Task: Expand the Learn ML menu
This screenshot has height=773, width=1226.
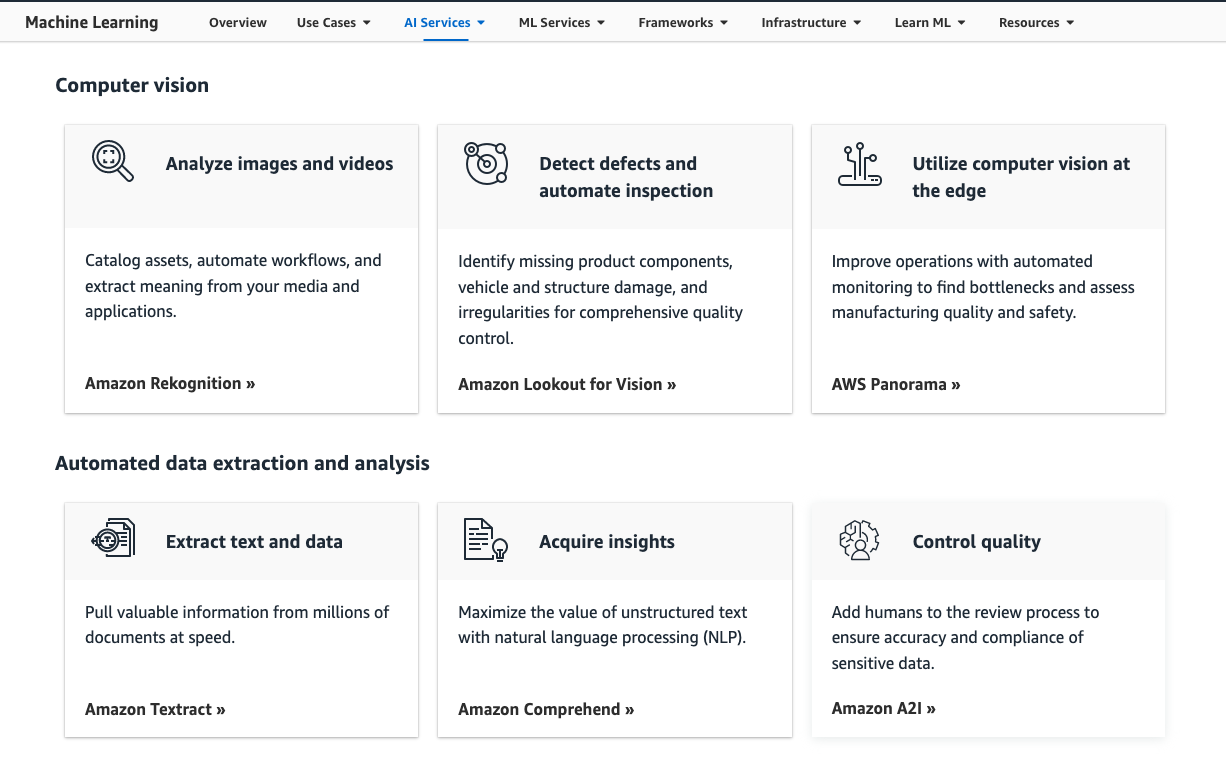Action: [930, 22]
